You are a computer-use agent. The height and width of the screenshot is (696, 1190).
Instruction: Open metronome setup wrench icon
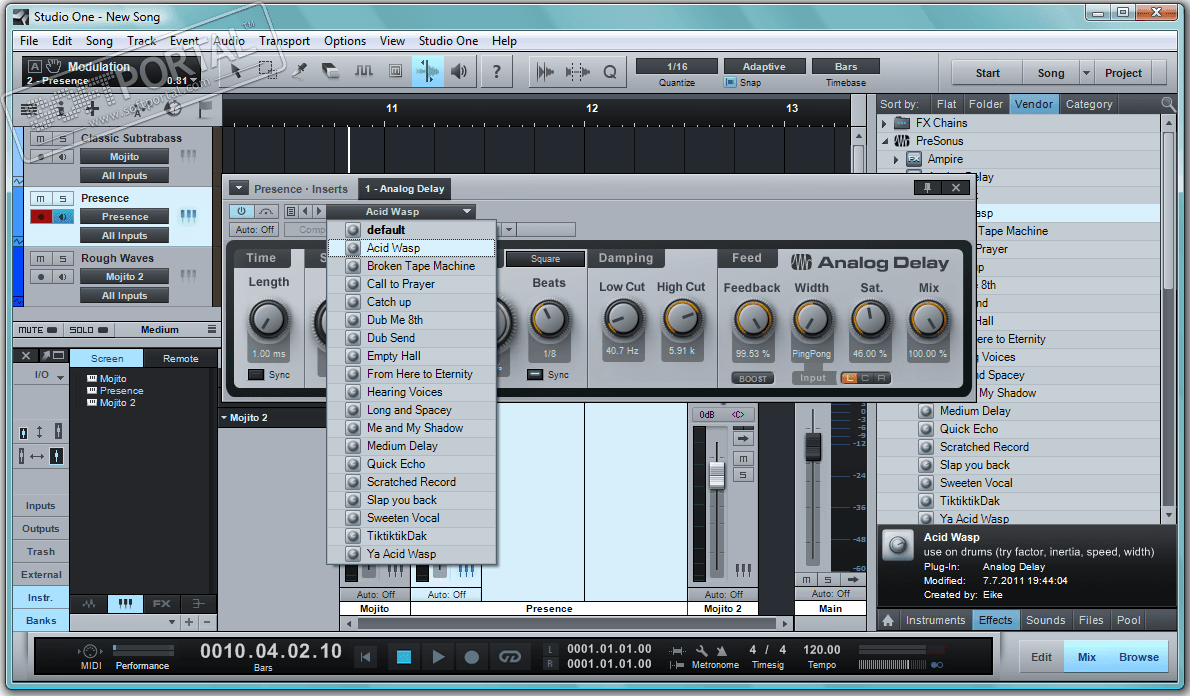click(702, 650)
